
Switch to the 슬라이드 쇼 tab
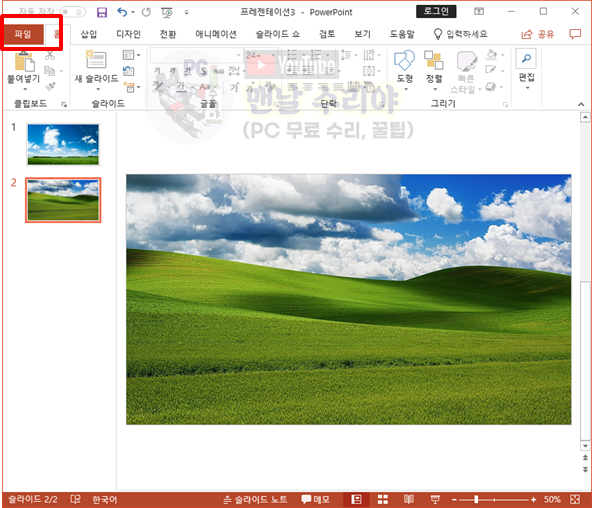[x=278, y=34]
